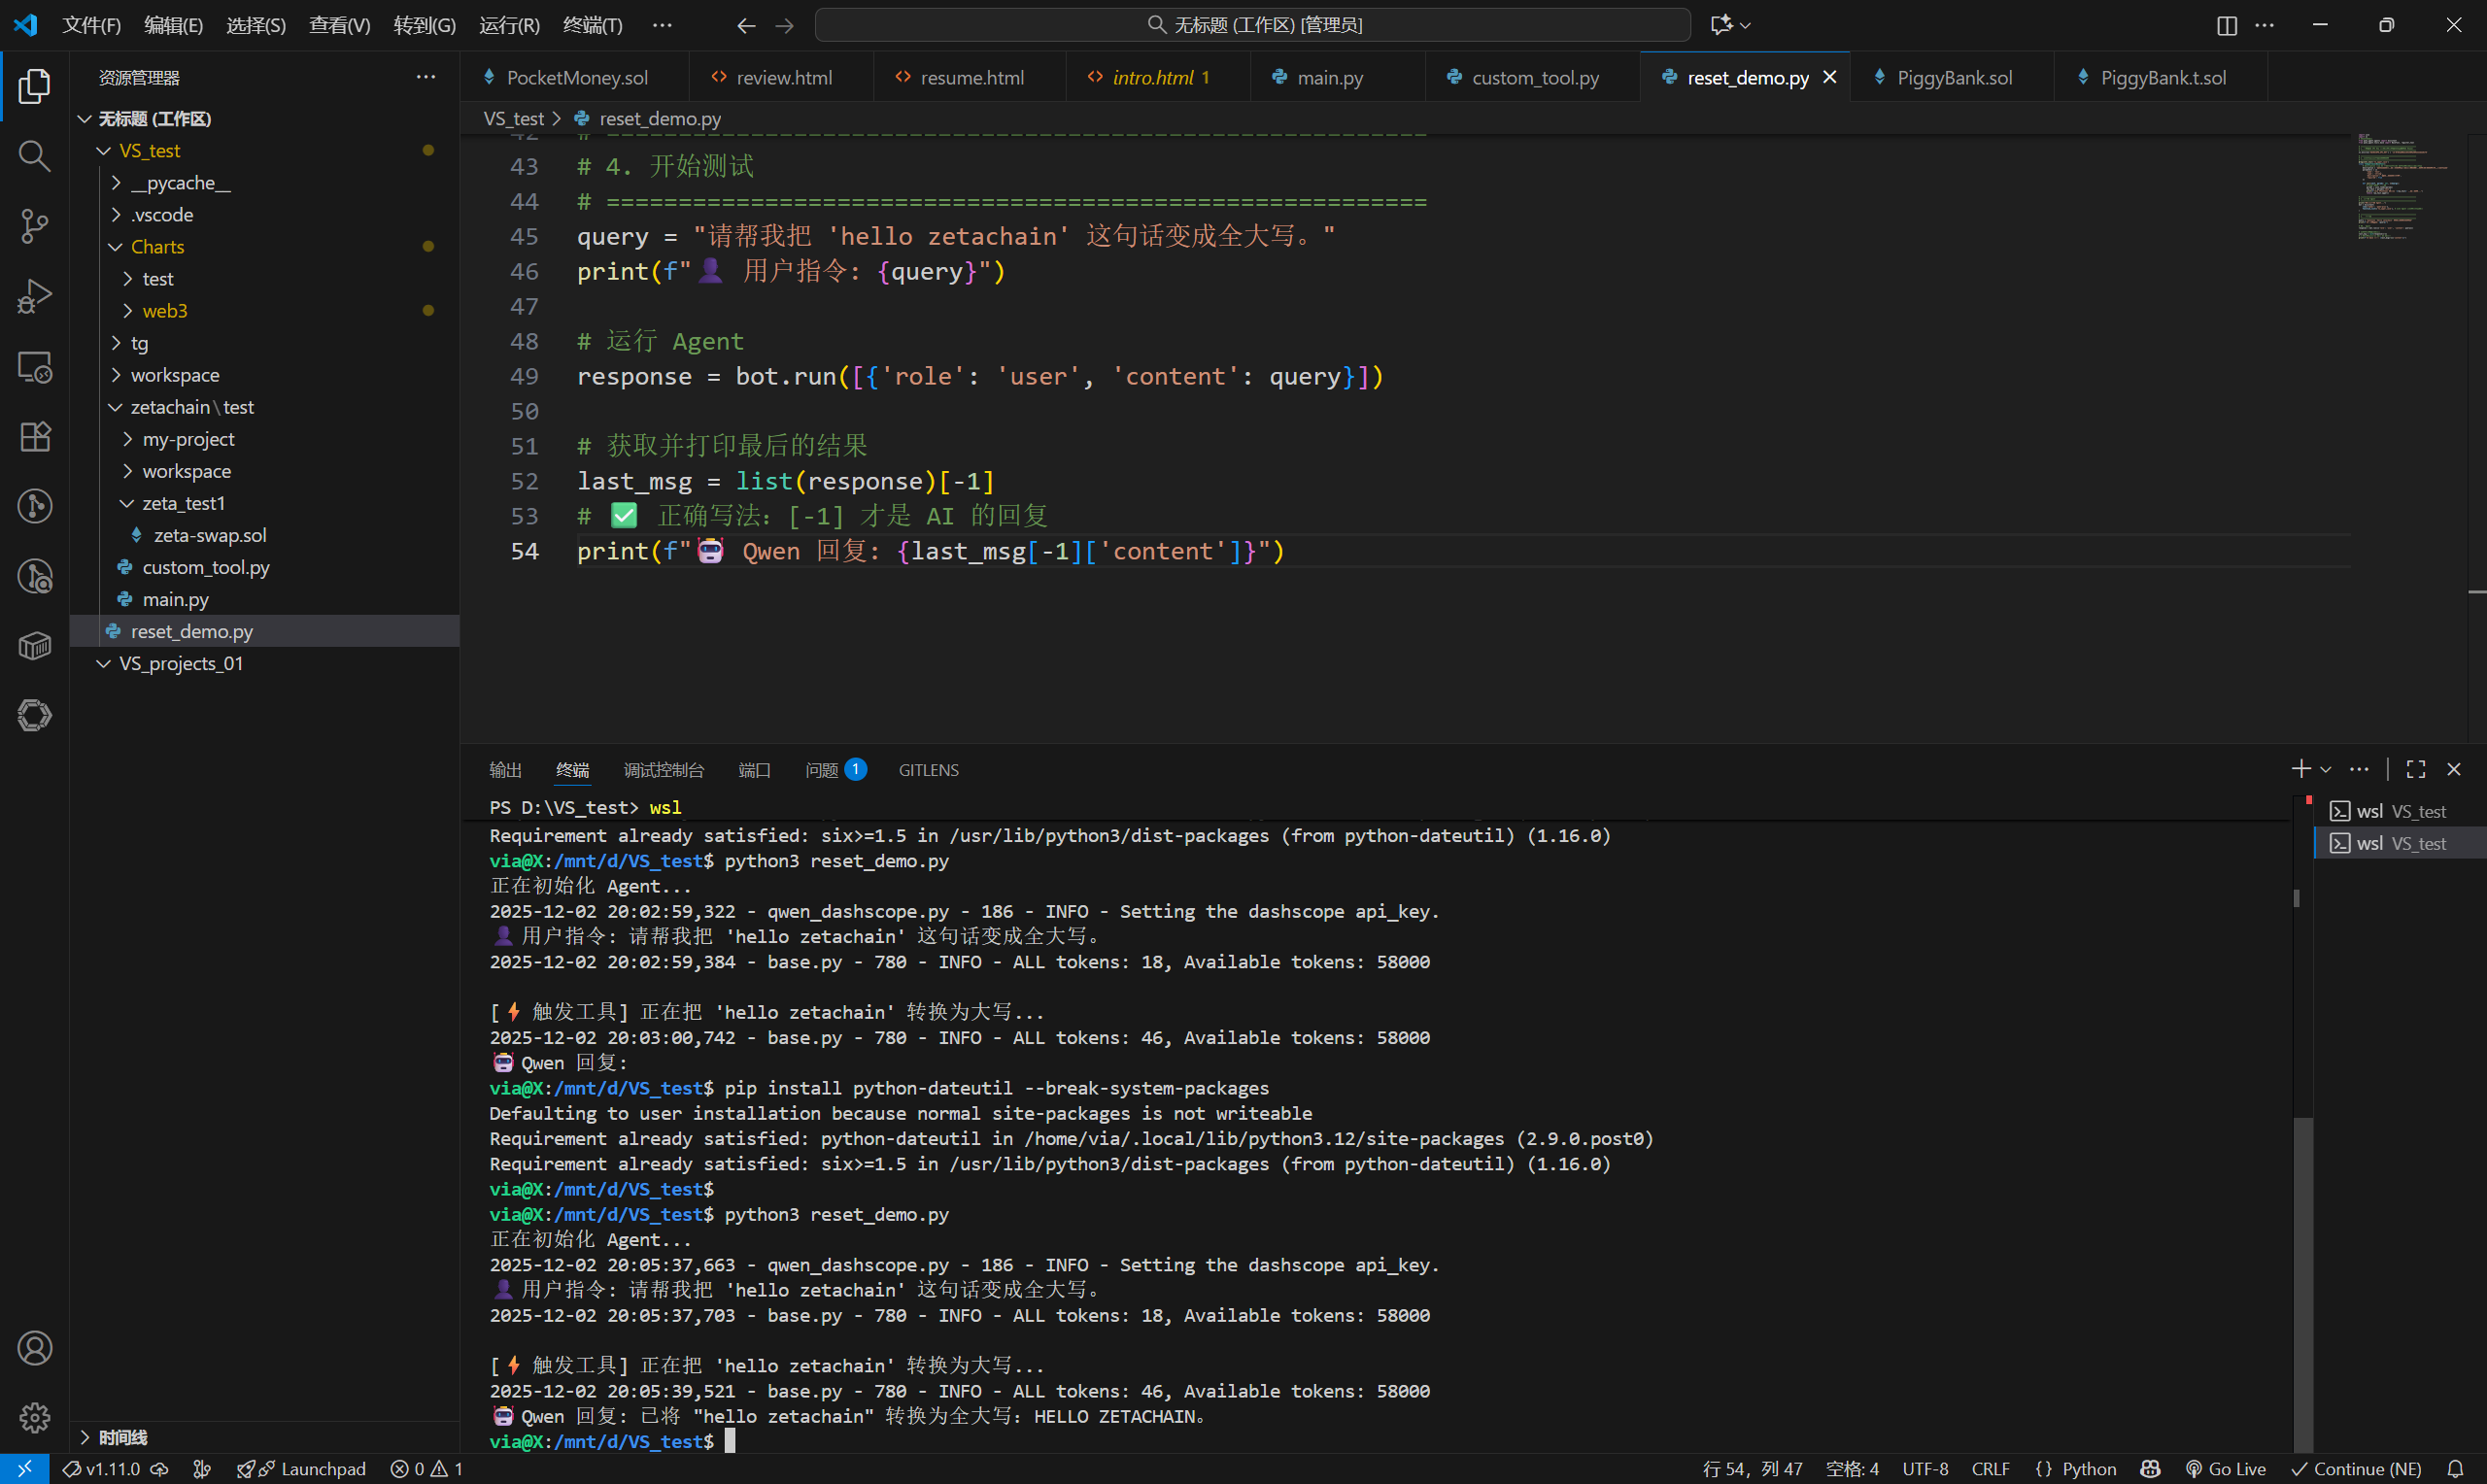Click the 行 54, 列 47 cursor position
Screen dimensions: 2487x1484
[x=1752, y=1469]
